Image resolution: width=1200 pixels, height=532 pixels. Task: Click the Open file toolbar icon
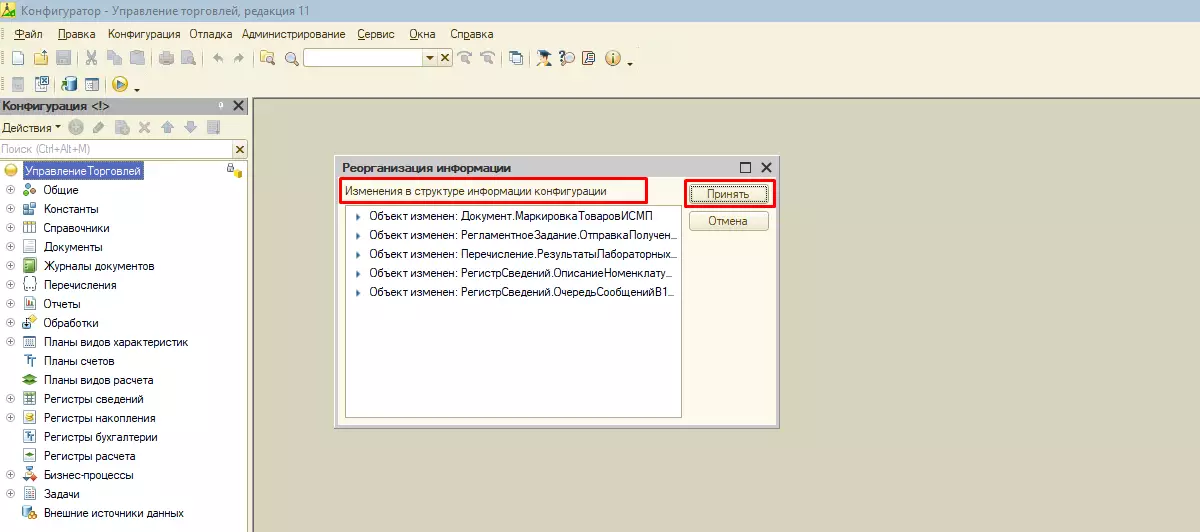coord(41,59)
